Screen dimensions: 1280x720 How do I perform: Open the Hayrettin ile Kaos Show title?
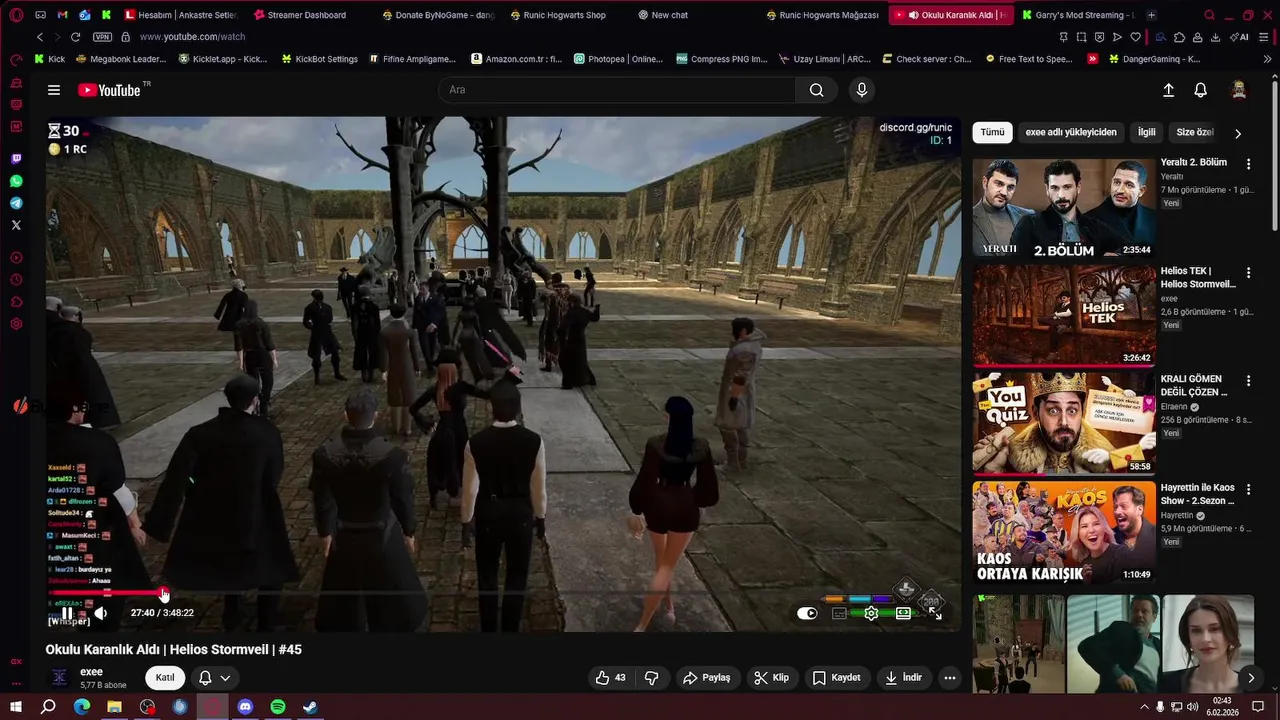click(x=1197, y=494)
